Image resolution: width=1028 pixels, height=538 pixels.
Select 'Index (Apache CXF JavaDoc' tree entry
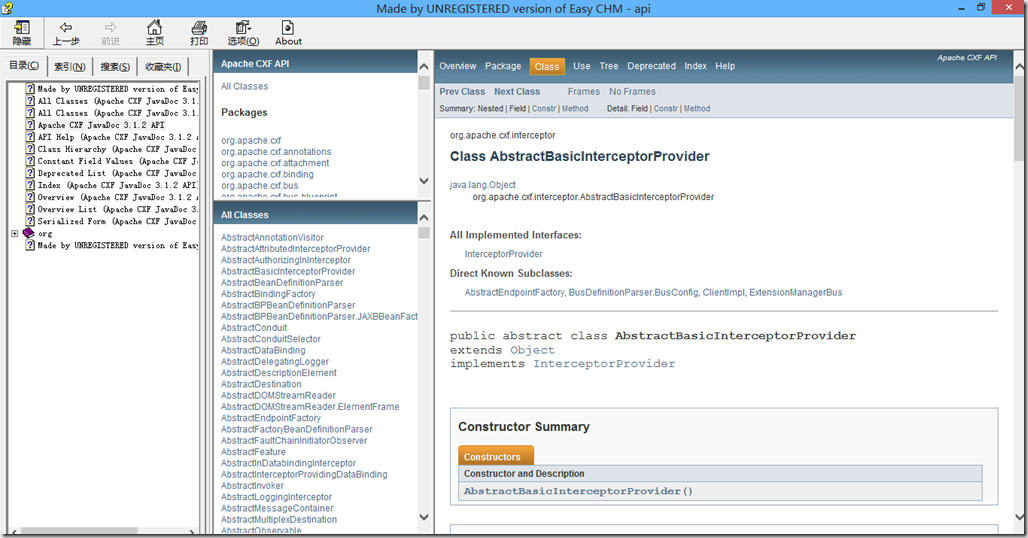118,185
